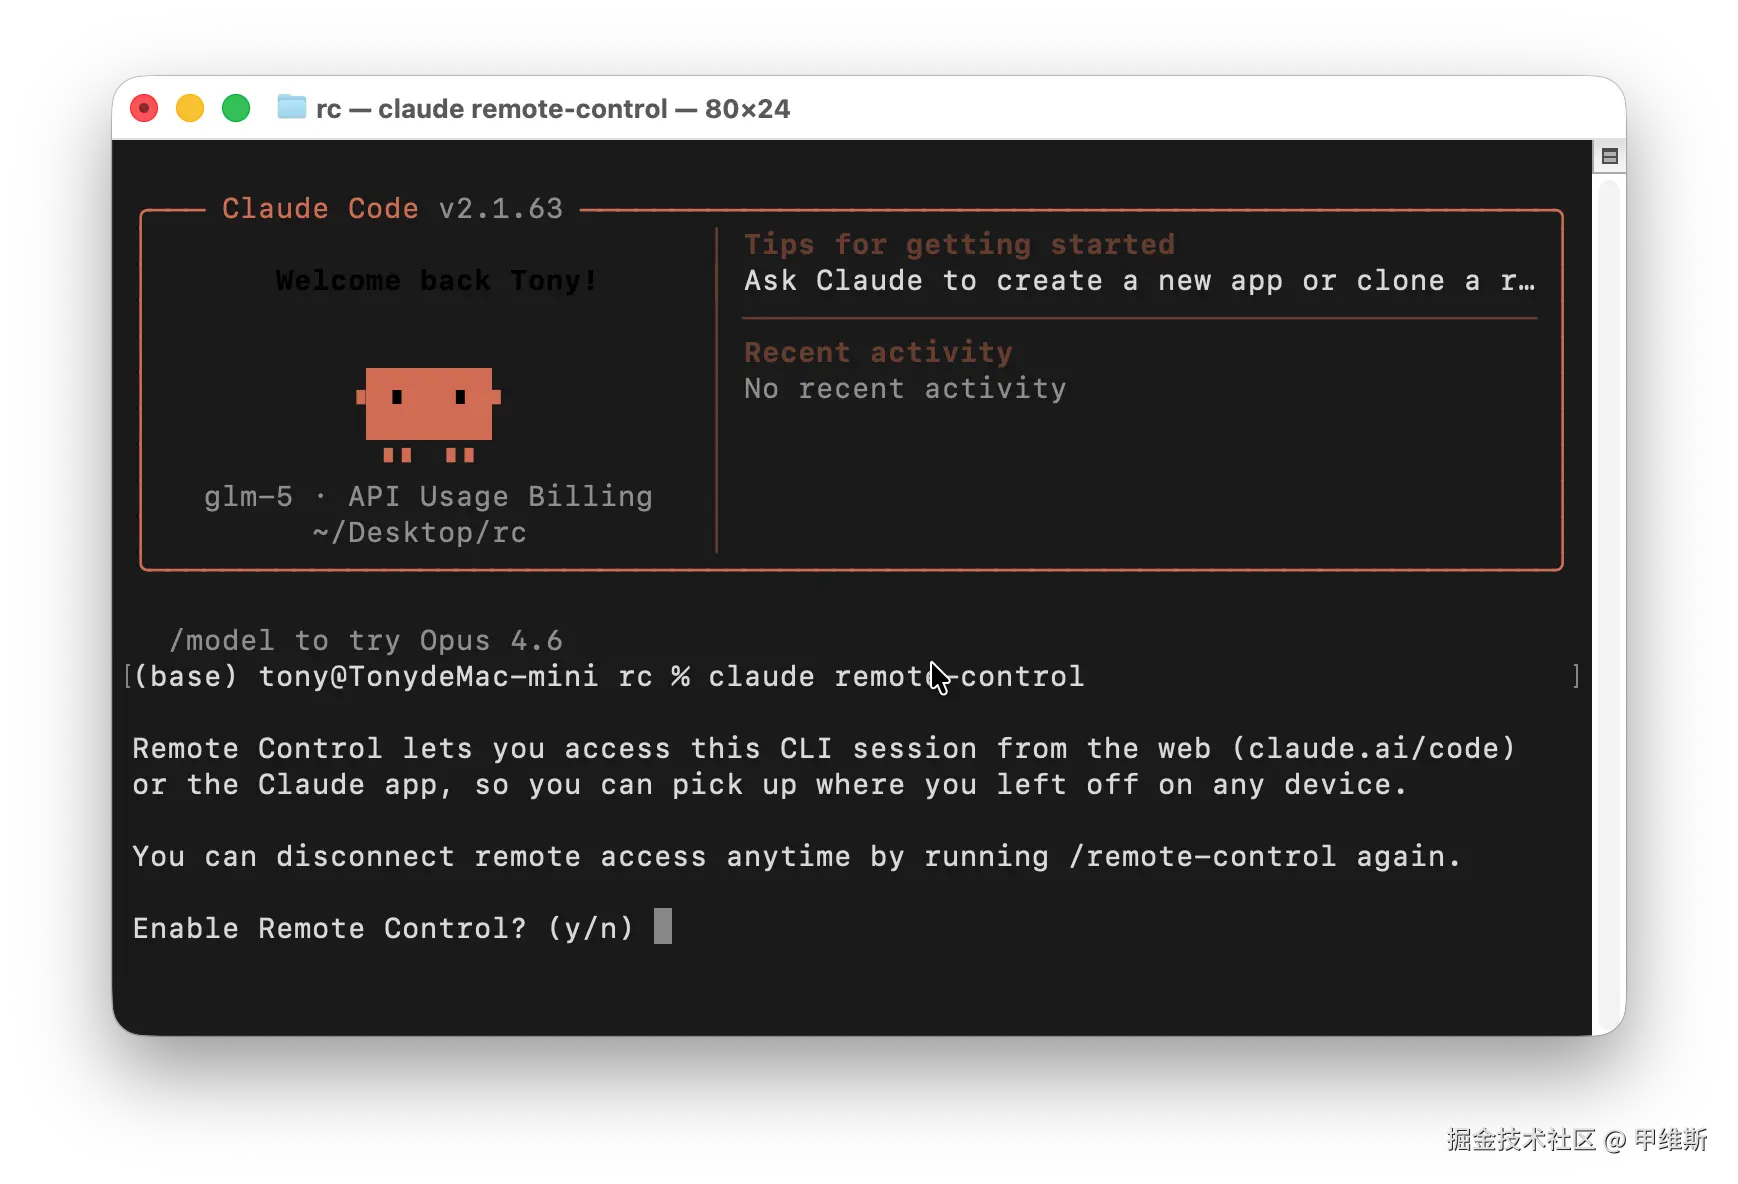The height and width of the screenshot is (1184, 1738).
Task: Click the block cursor after the (y/n) prompt
Action: 663,926
